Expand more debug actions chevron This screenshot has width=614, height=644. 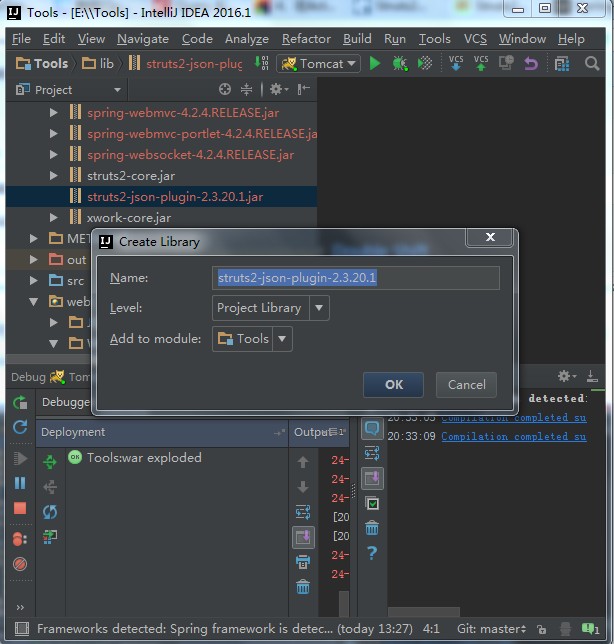(20, 607)
